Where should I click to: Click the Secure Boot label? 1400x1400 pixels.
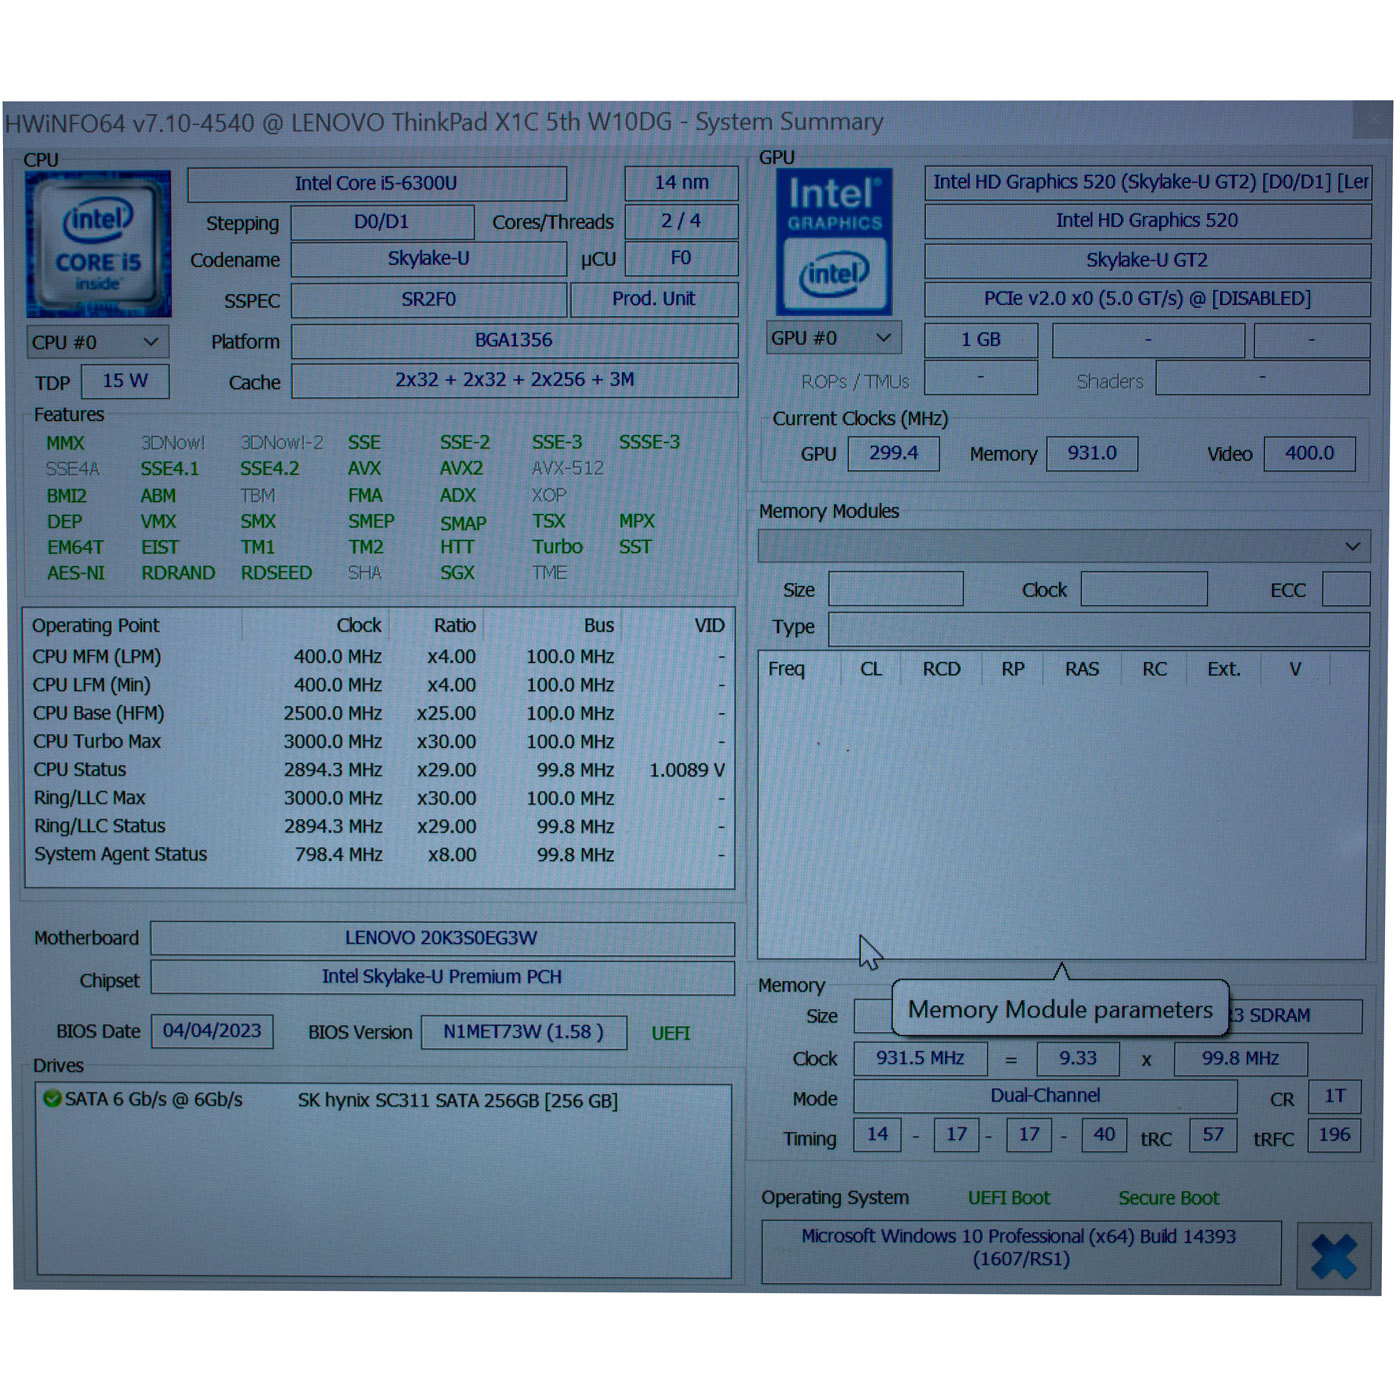point(1169,1198)
